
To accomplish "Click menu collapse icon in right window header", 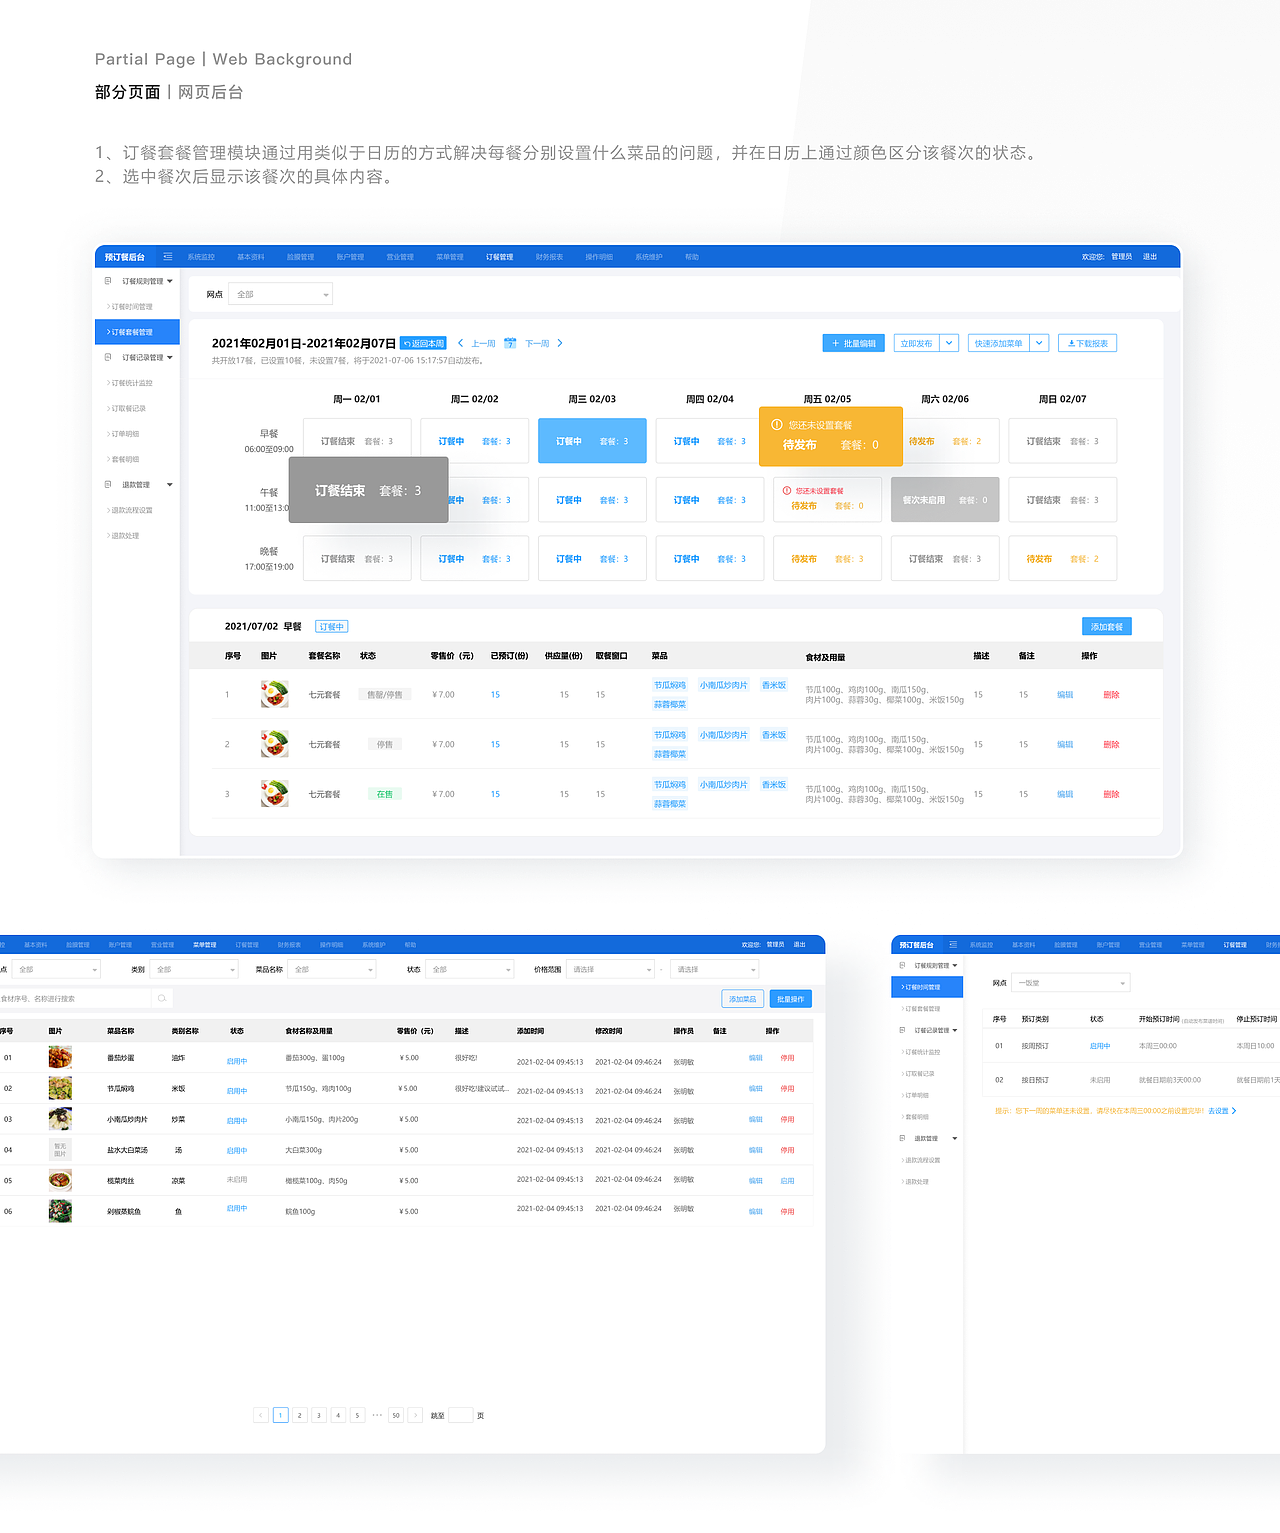I will pos(953,945).
